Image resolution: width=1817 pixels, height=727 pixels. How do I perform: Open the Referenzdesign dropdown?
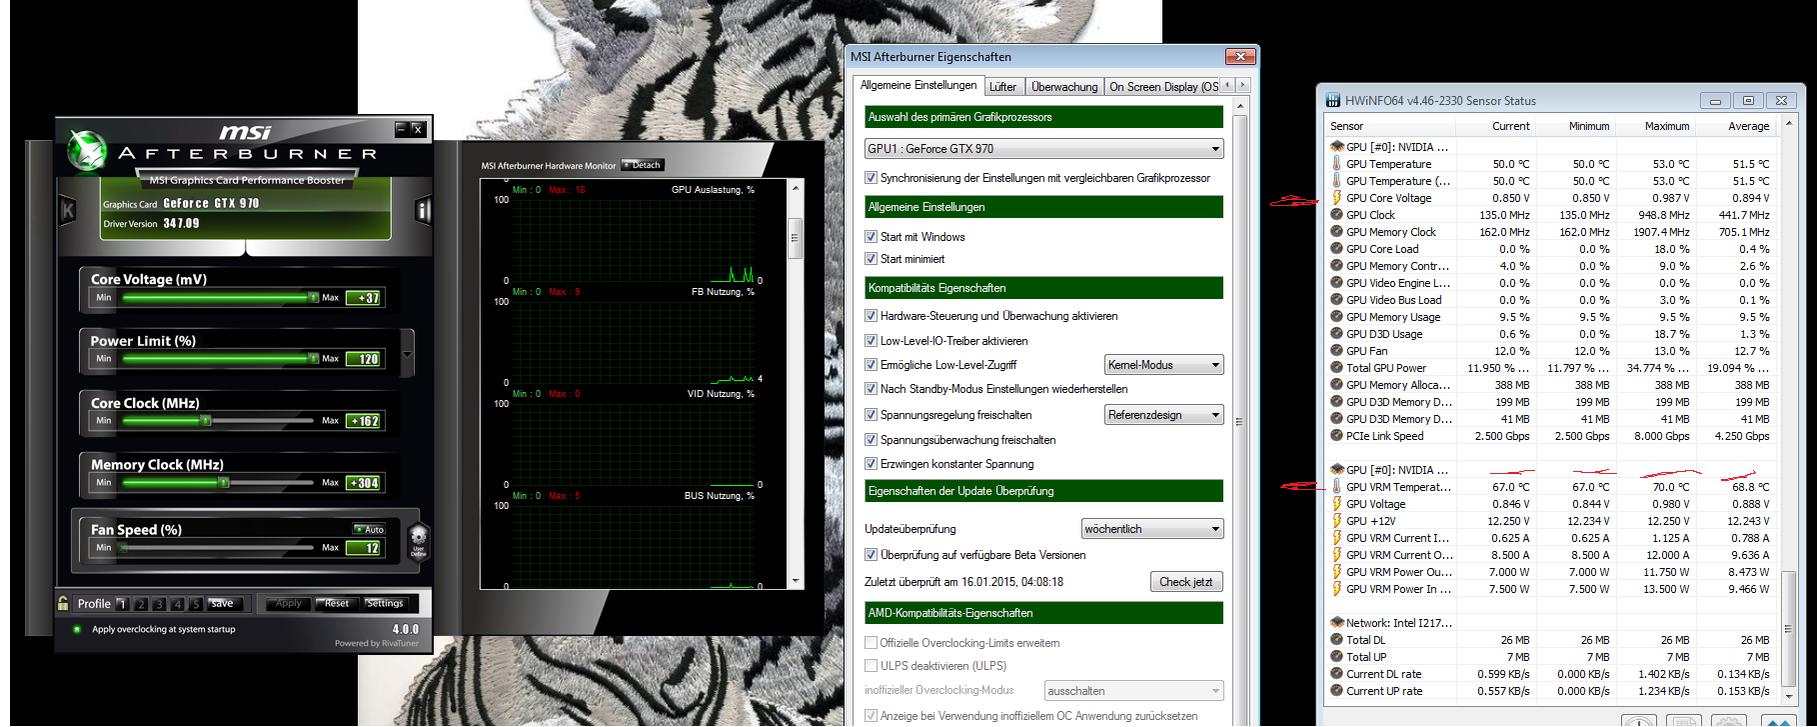[x=1164, y=415]
